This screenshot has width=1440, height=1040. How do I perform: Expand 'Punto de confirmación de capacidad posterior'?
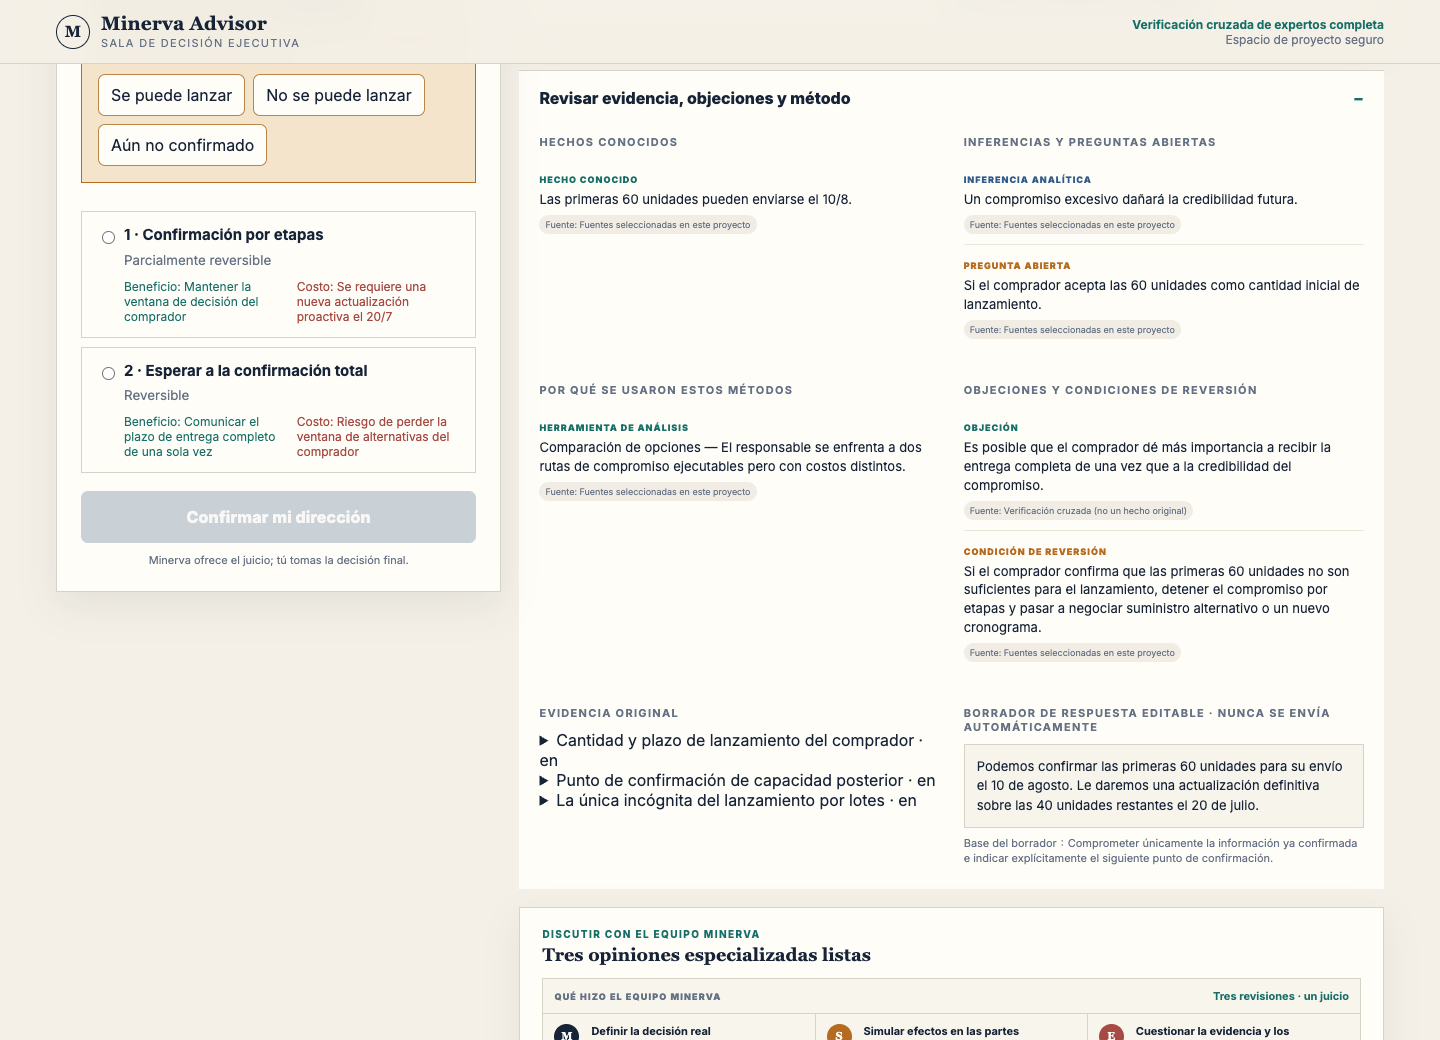click(737, 780)
